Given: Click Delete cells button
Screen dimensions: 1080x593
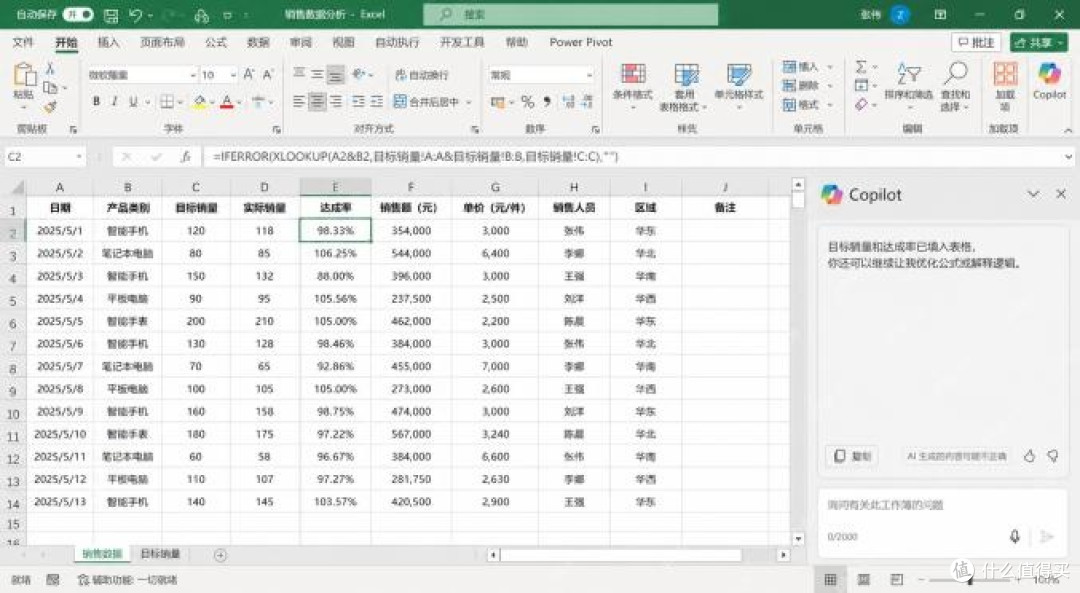Looking at the screenshot, I should click(x=800, y=85).
